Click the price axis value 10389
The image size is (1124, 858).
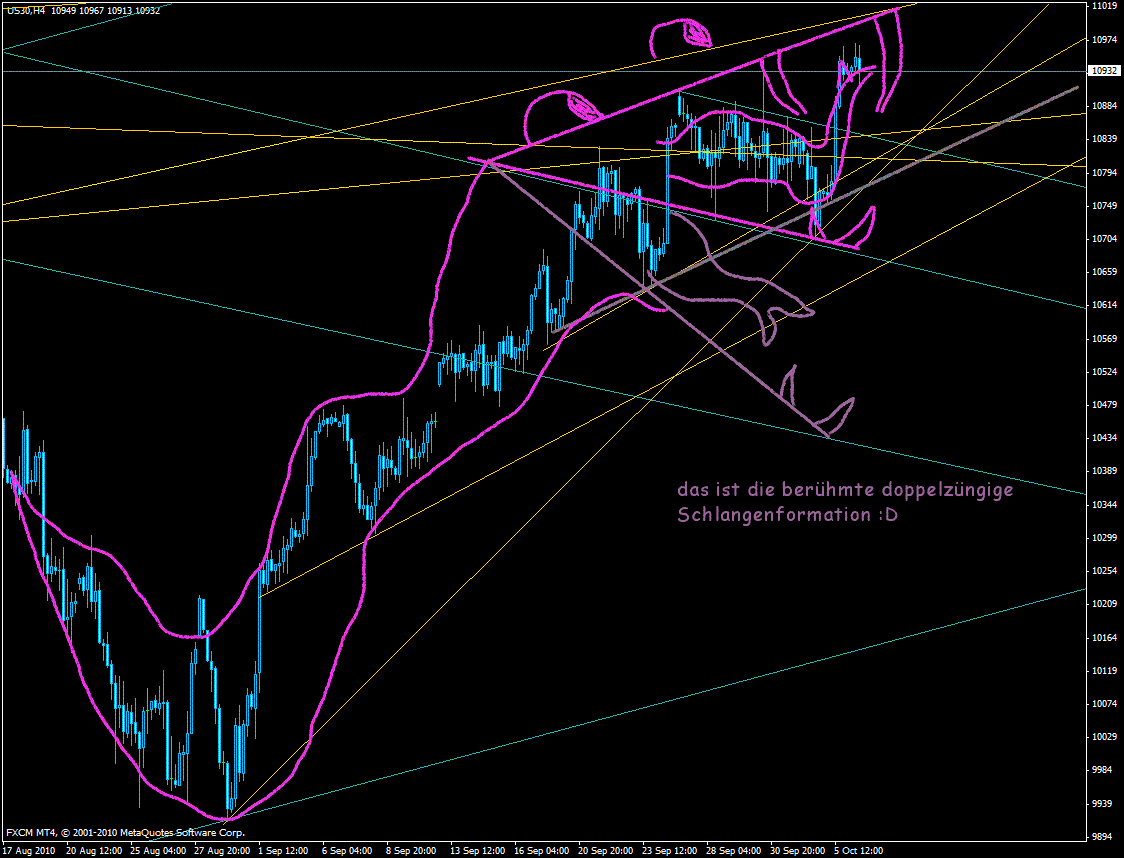(x=1105, y=471)
